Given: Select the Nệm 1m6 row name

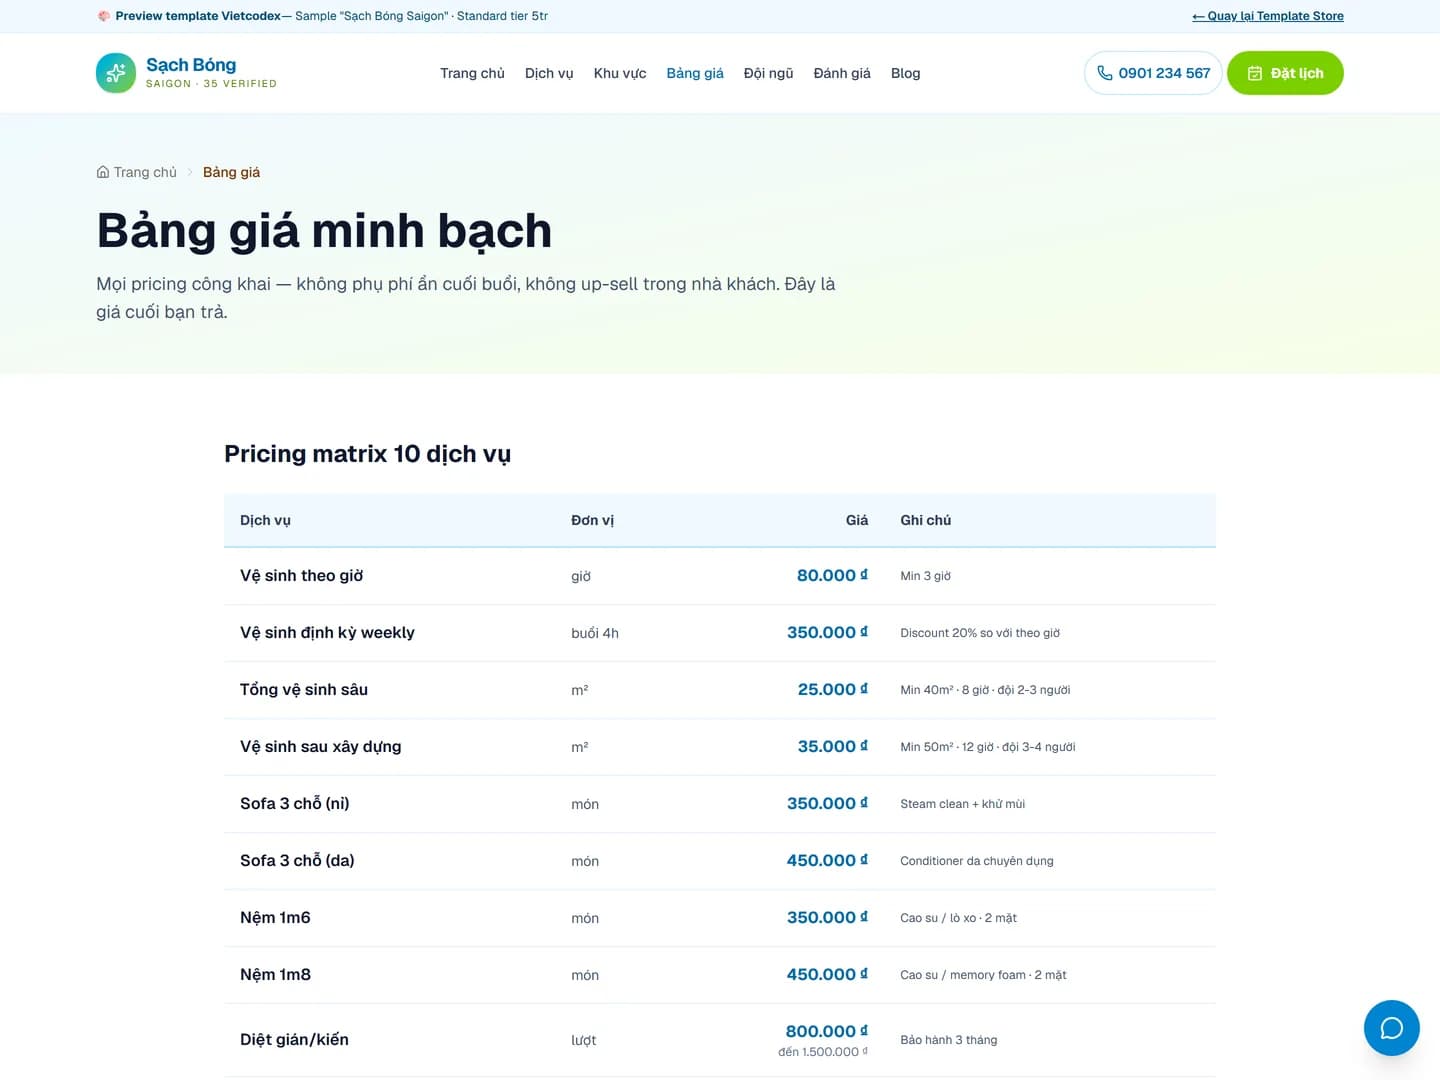Looking at the screenshot, I should (x=275, y=918).
